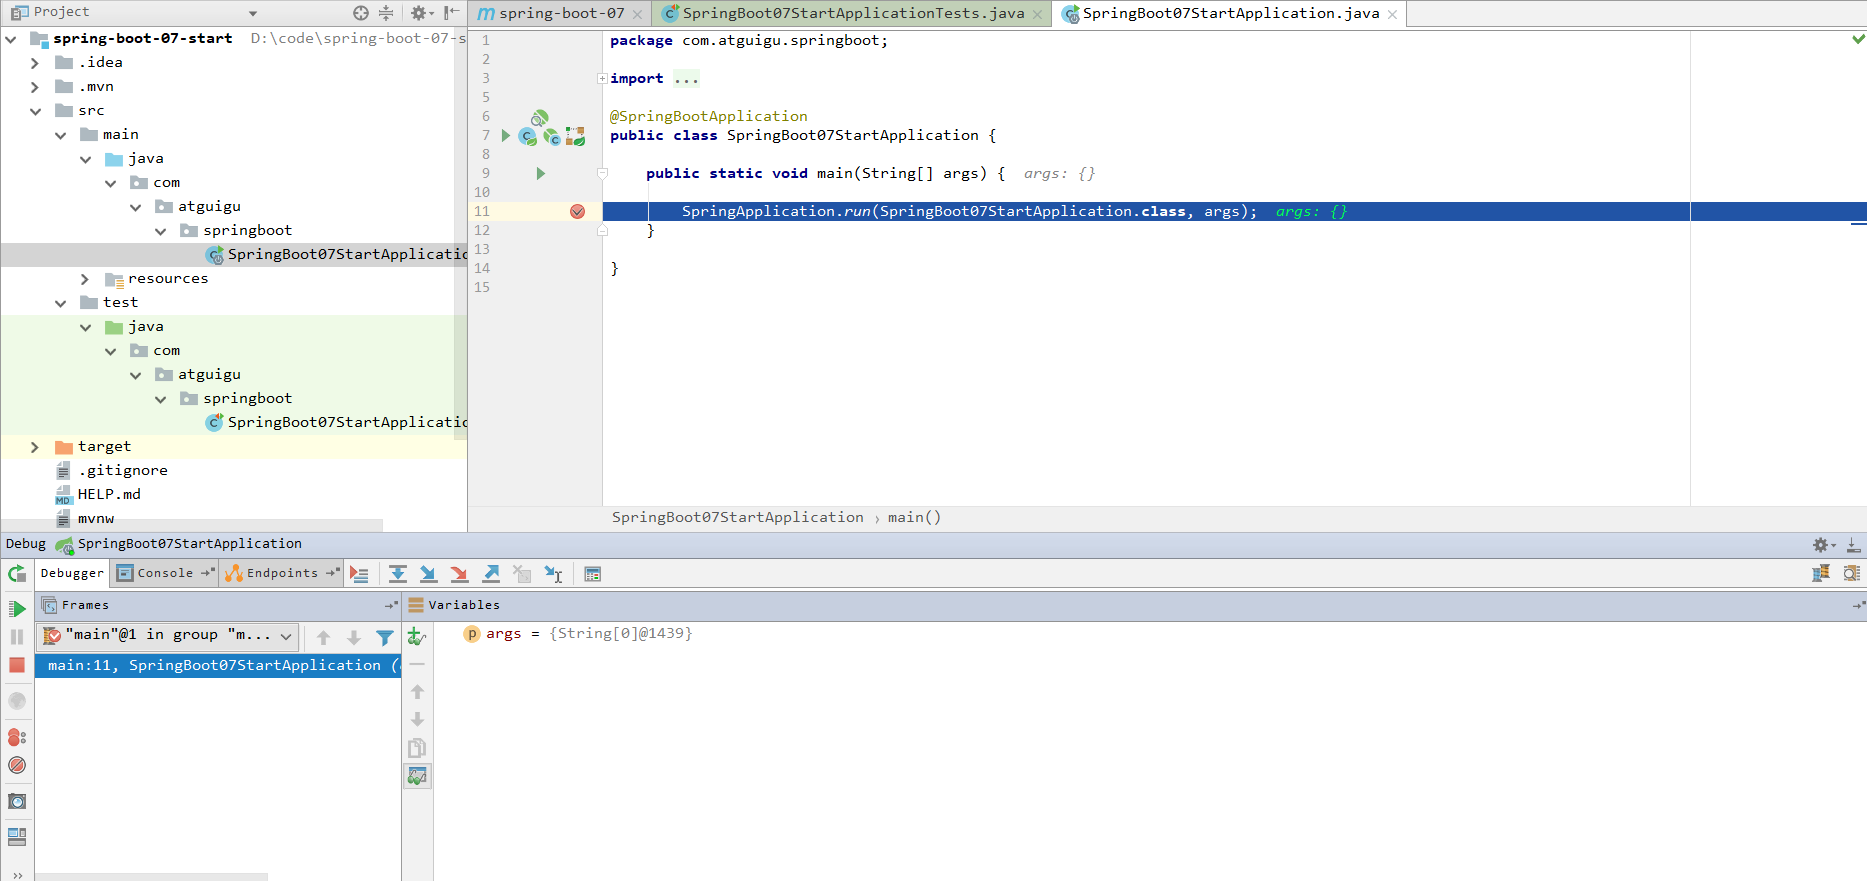Add new watch in Variables panel
Image resolution: width=1867 pixels, height=881 pixels.
click(417, 636)
